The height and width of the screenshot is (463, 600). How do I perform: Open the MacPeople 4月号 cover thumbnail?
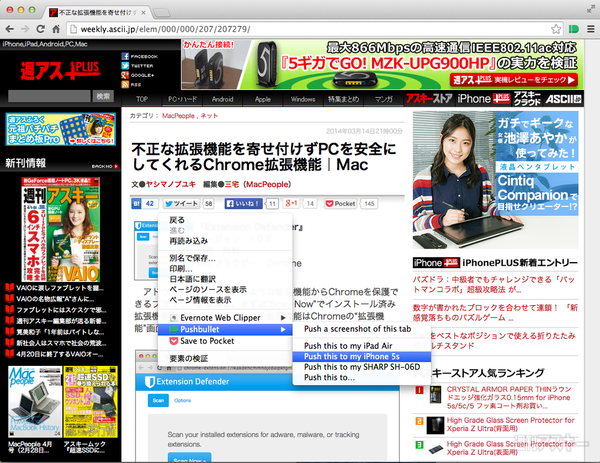click(35, 402)
